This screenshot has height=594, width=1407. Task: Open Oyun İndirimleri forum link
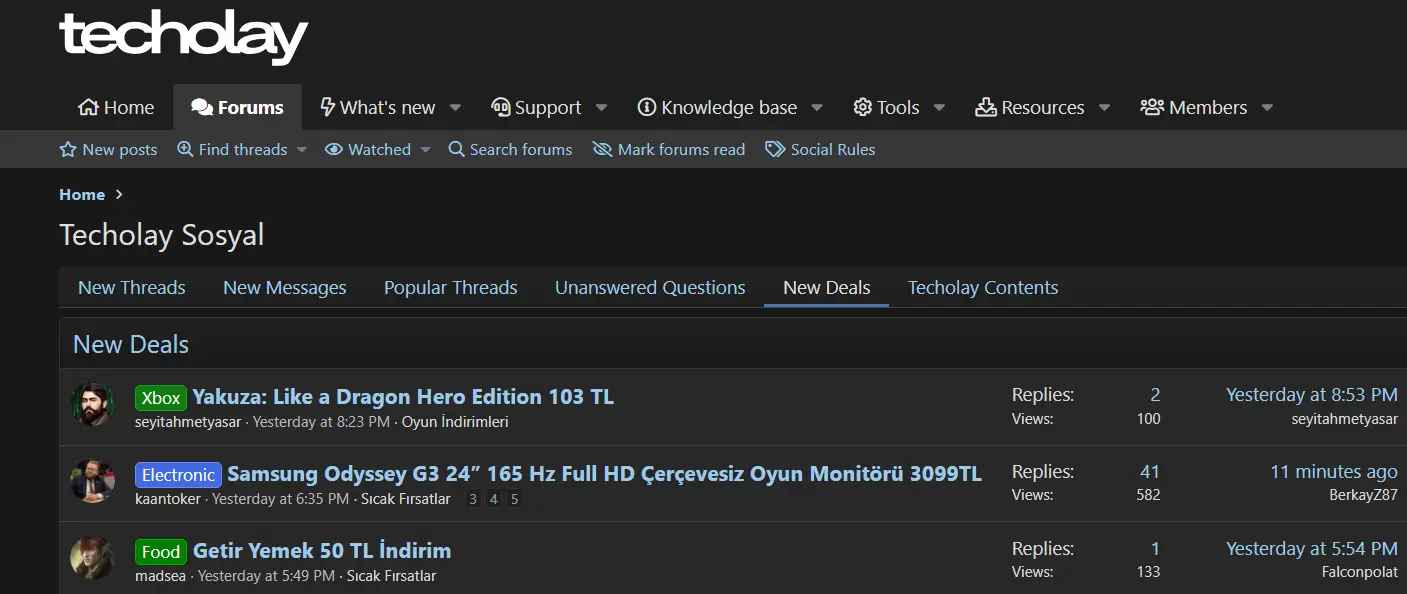point(455,422)
